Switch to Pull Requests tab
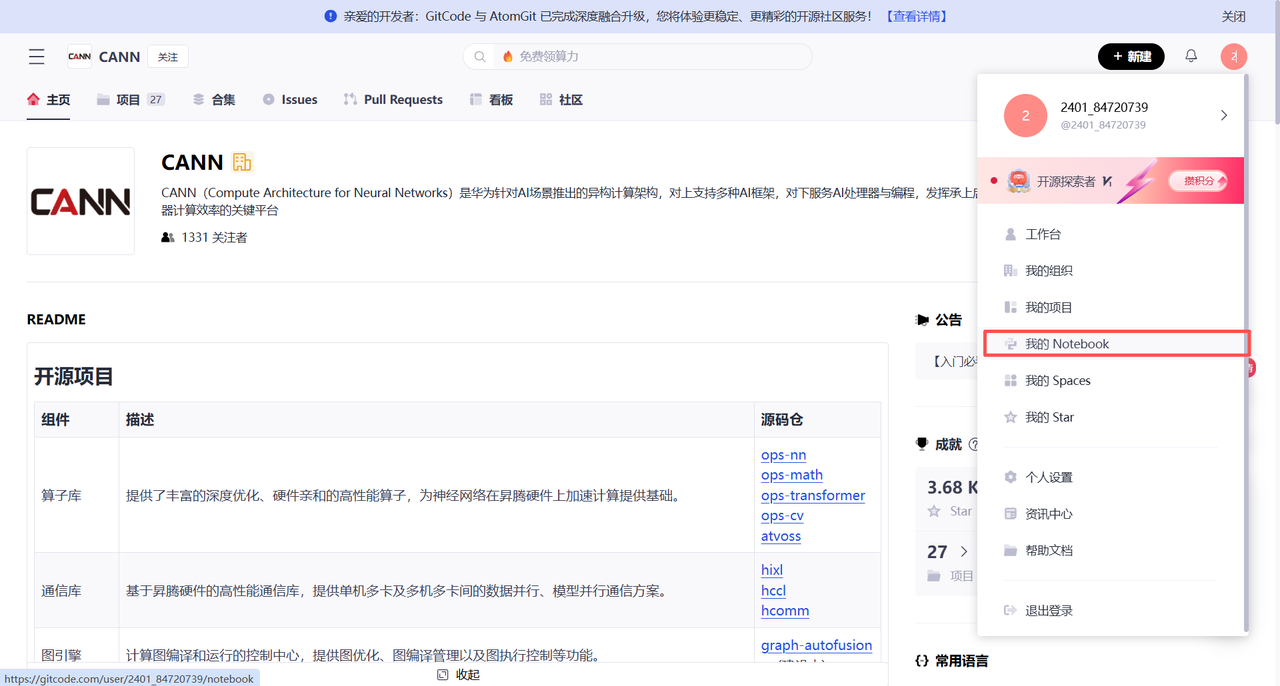The width and height of the screenshot is (1280, 686). point(392,100)
